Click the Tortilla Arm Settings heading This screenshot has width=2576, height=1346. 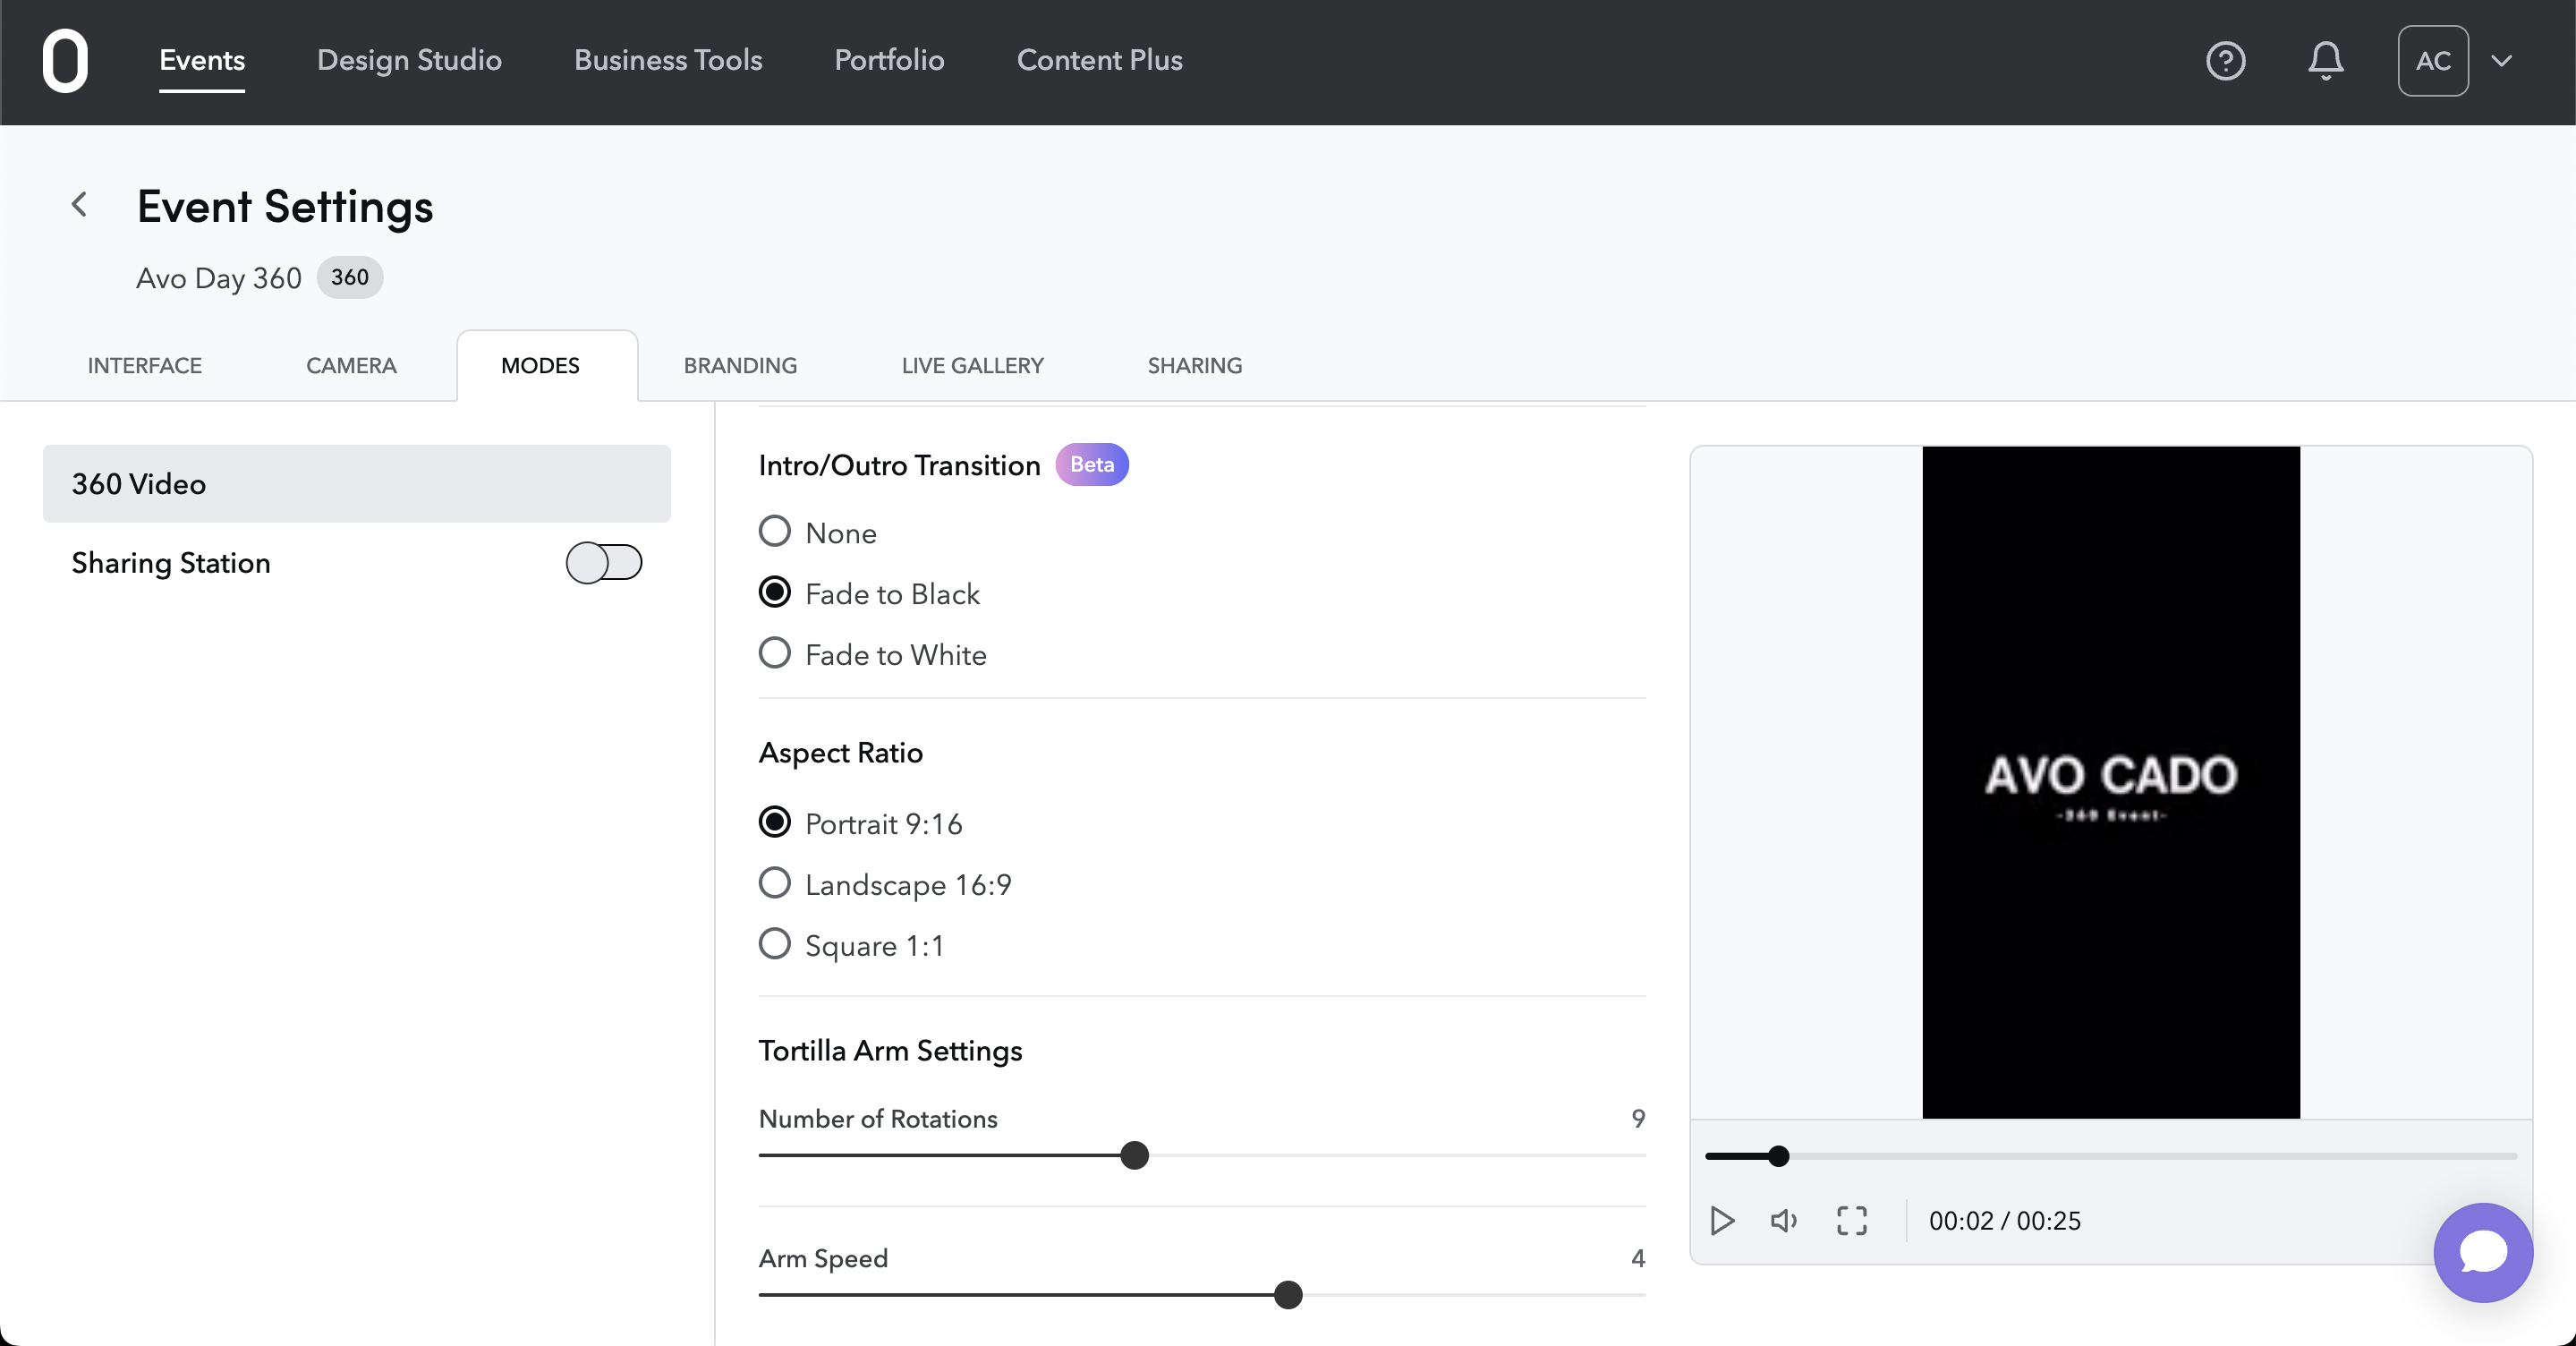coord(890,1050)
